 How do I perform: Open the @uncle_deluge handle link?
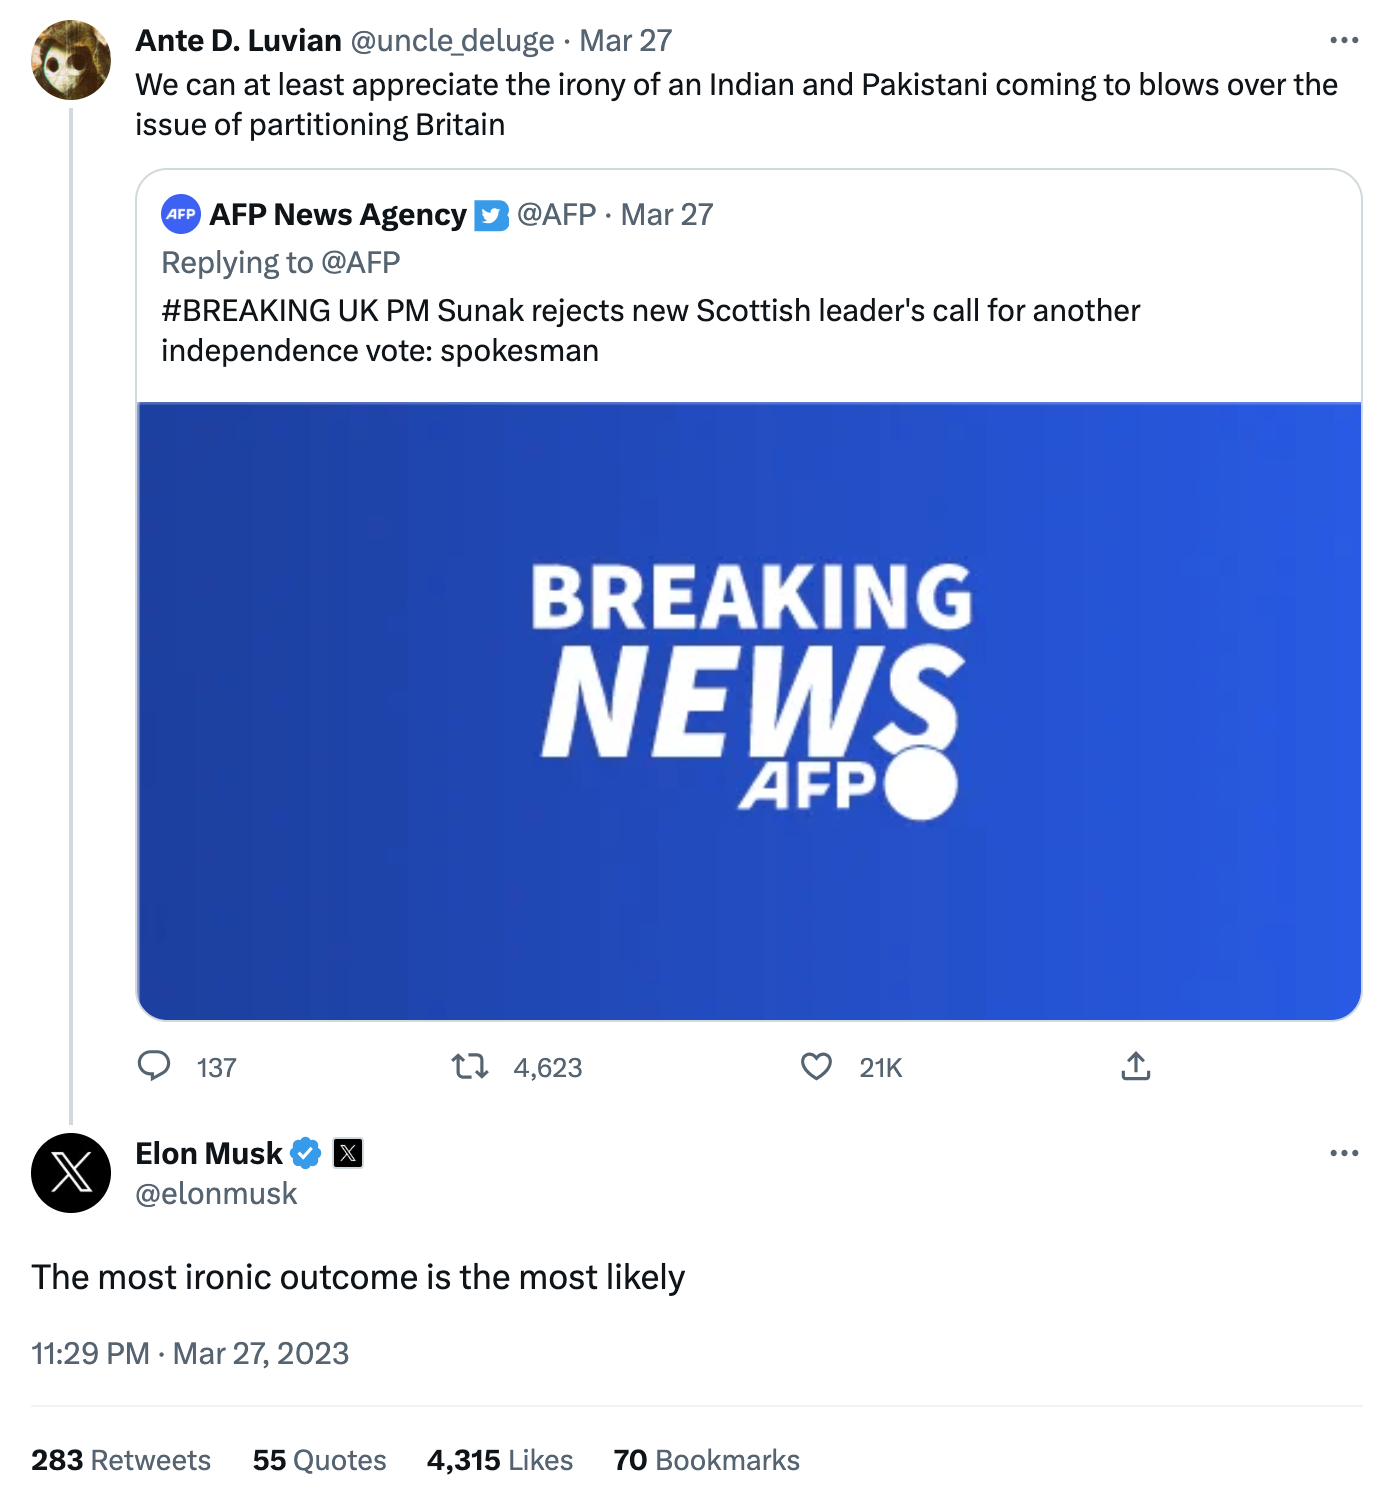coord(452,40)
